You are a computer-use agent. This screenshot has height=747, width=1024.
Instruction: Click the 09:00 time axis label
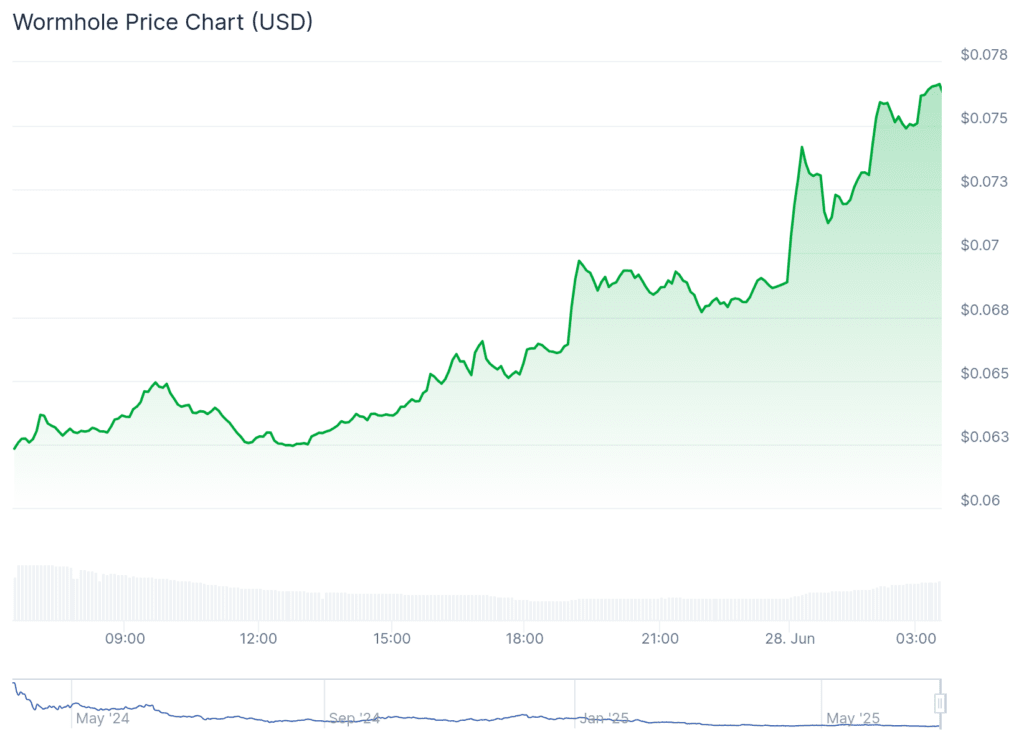coord(126,637)
